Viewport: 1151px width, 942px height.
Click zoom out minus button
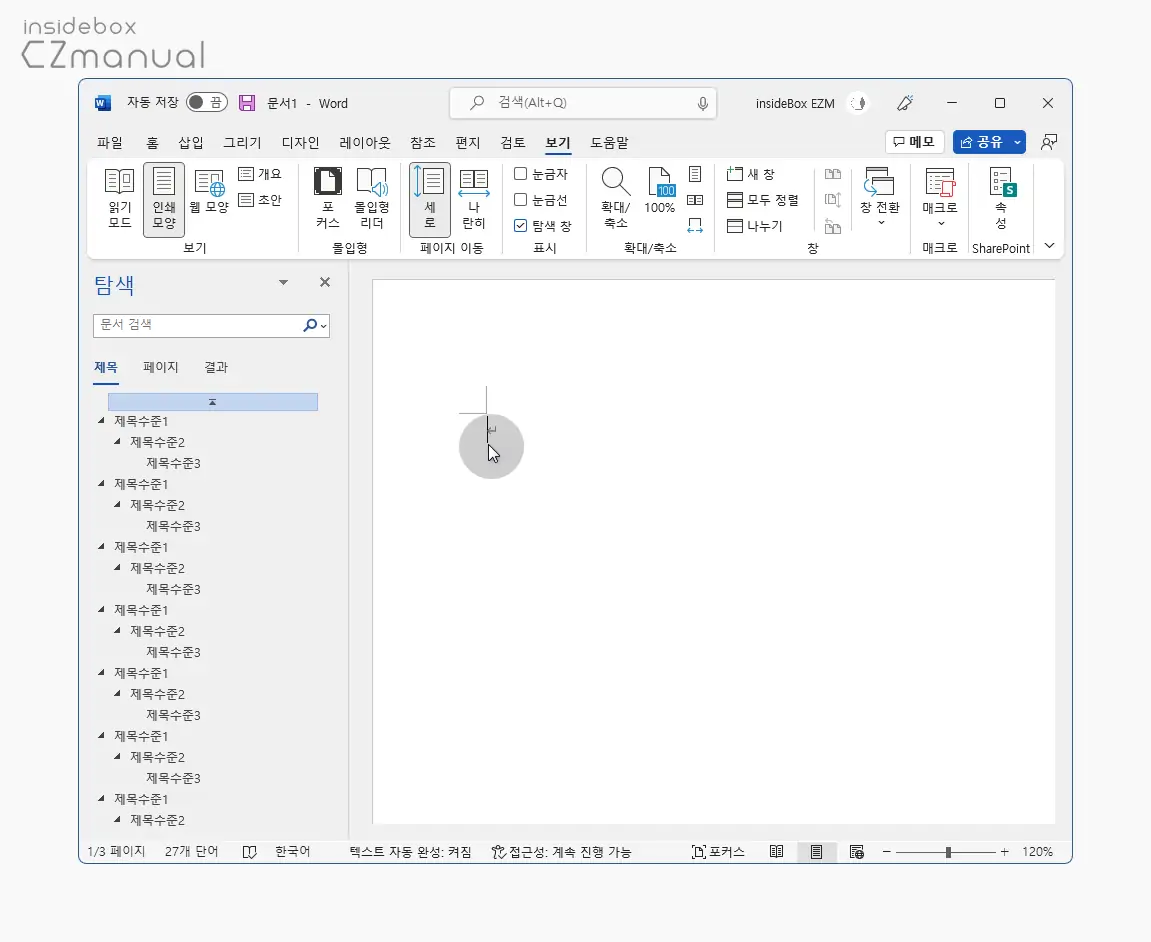[x=887, y=852]
